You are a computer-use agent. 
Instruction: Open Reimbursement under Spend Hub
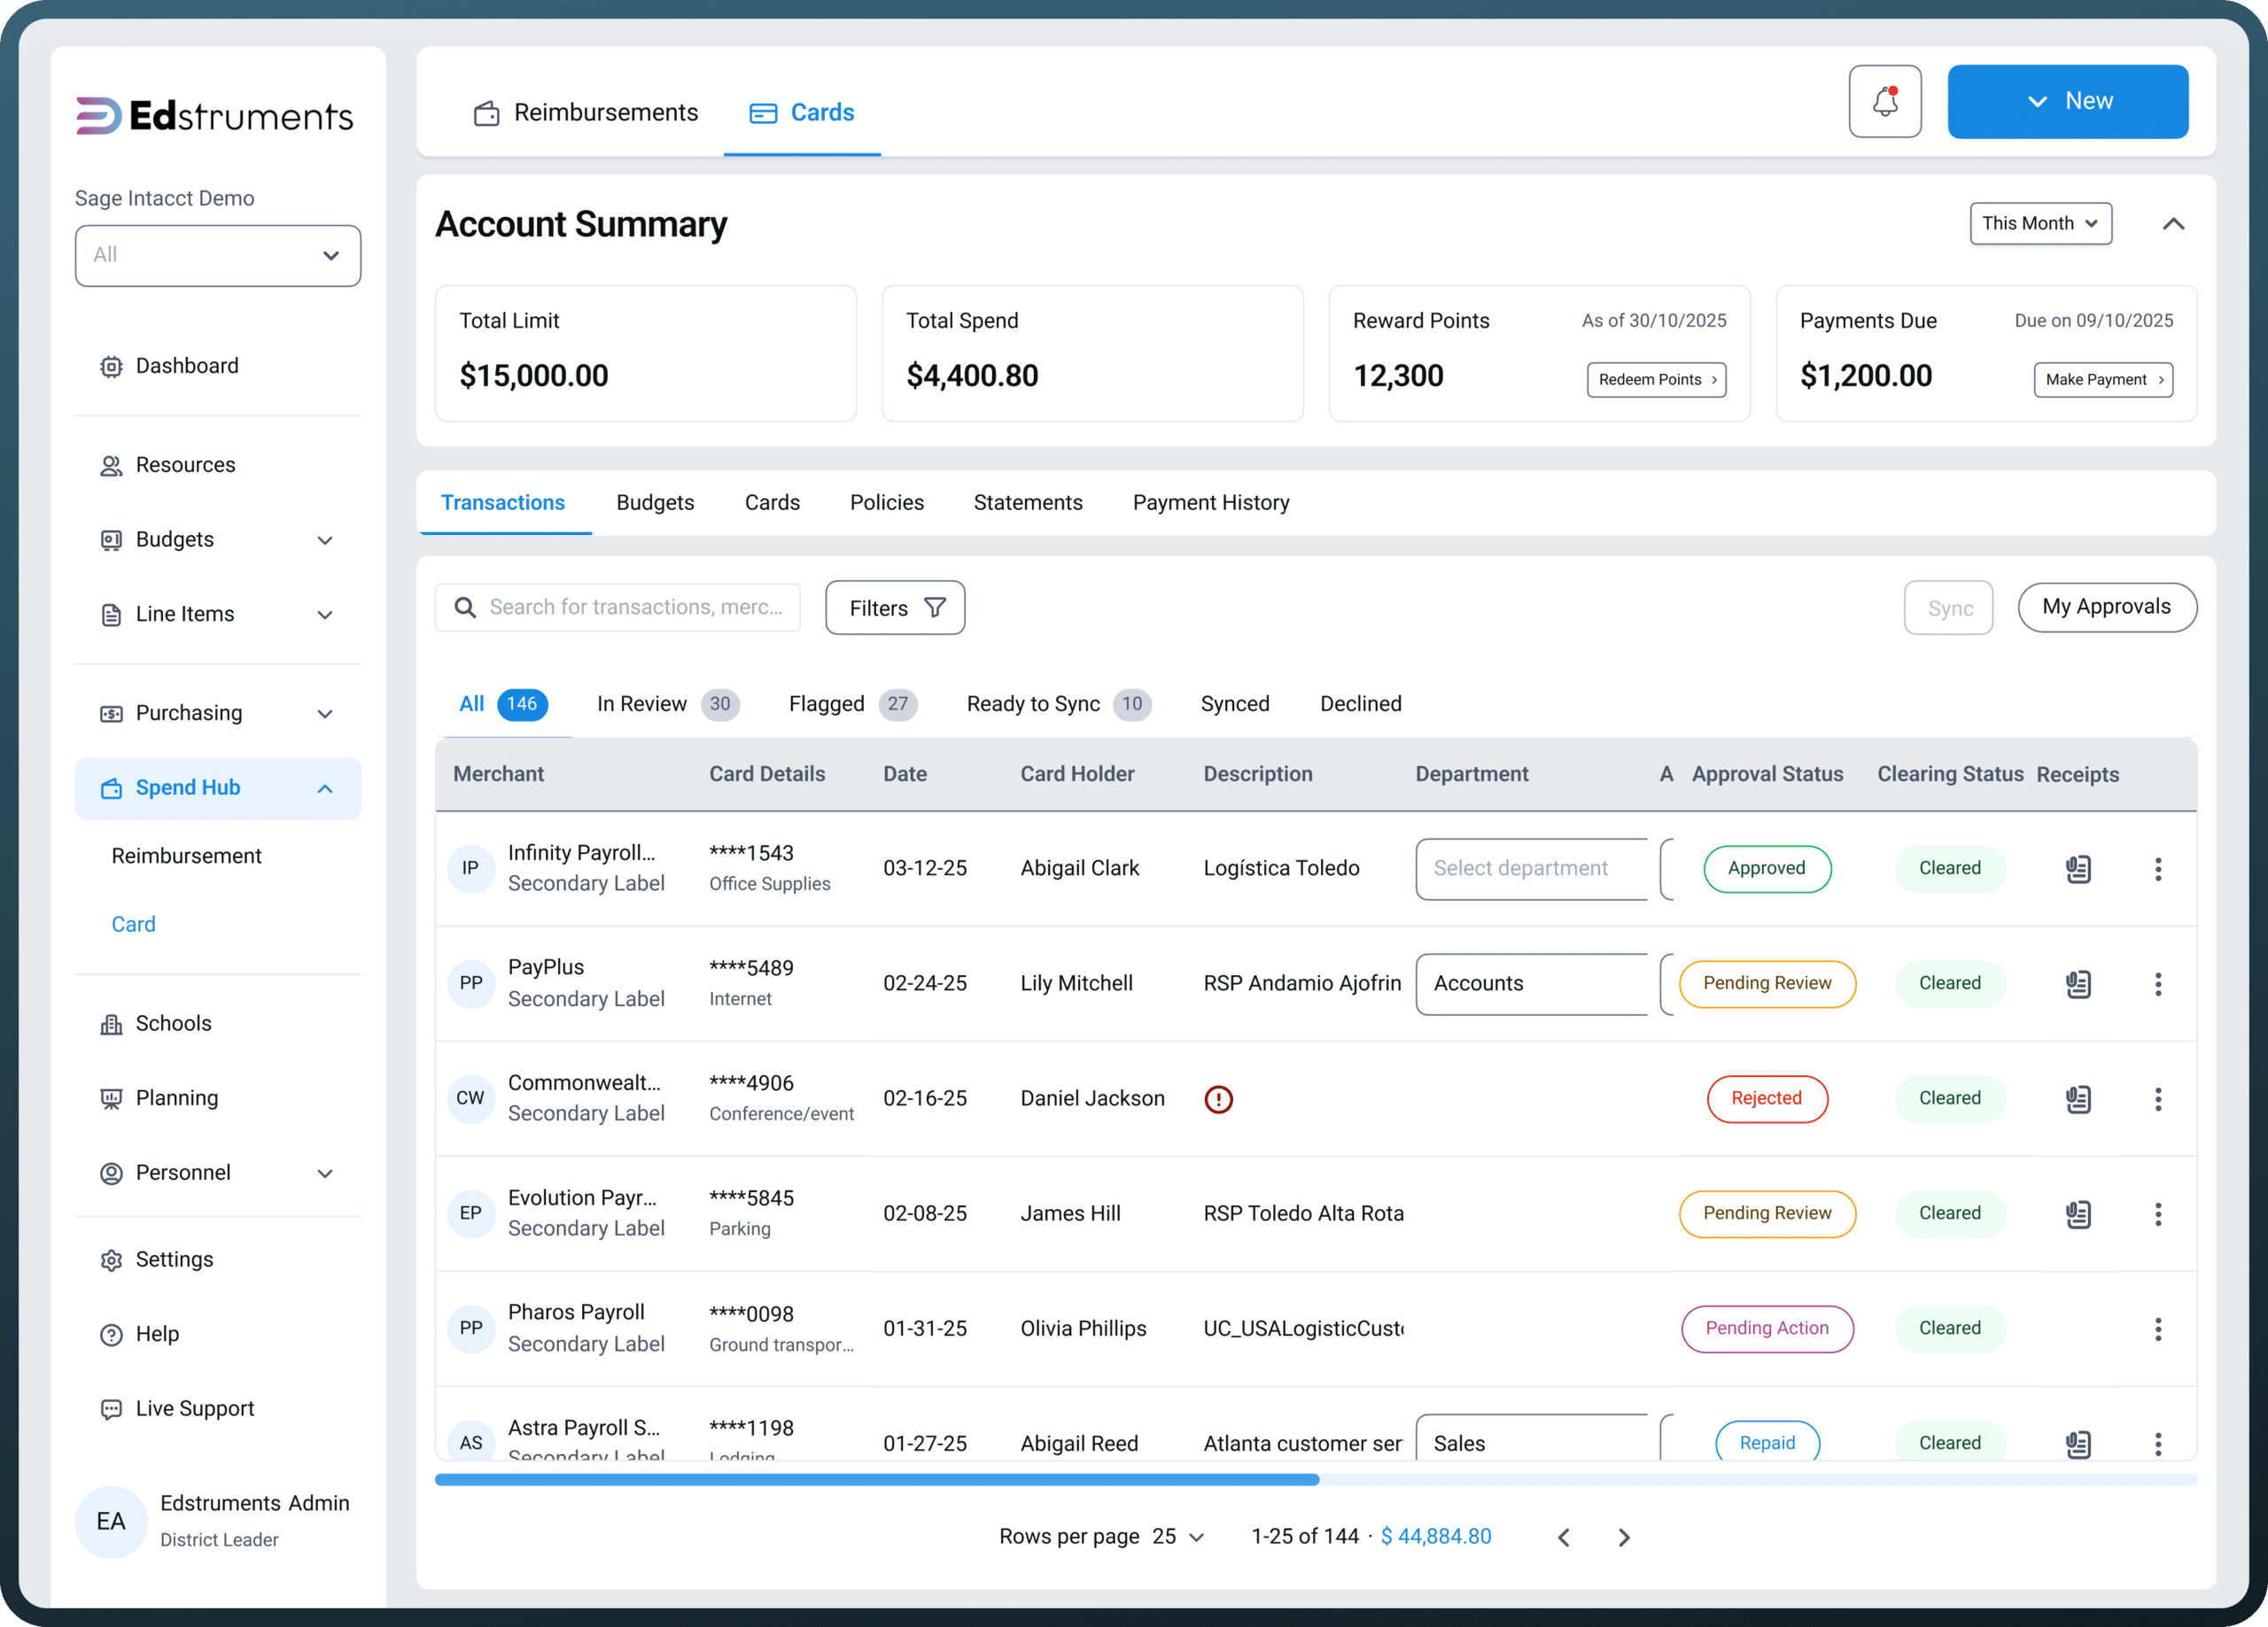coord(186,855)
